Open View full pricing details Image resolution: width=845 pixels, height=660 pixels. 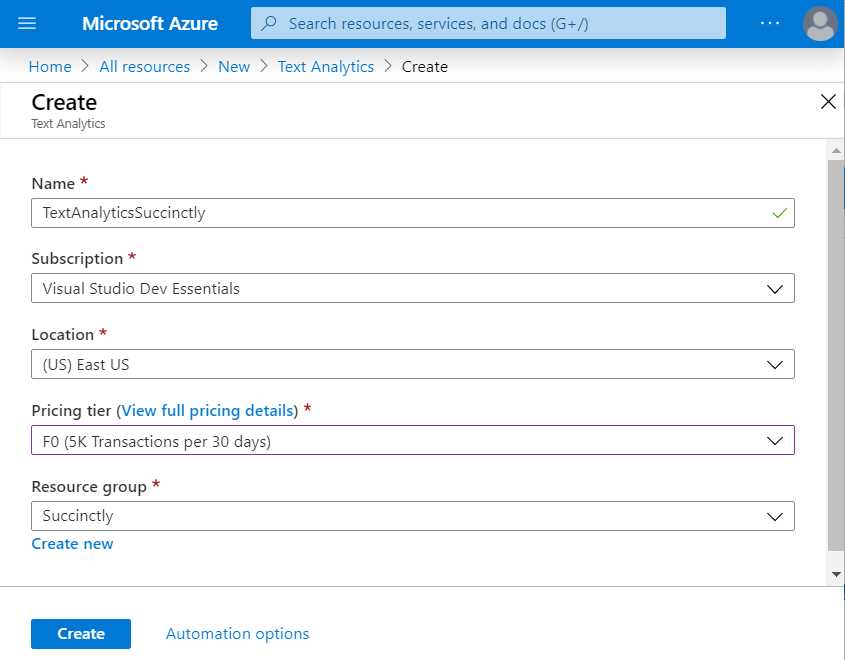(x=207, y=410)
